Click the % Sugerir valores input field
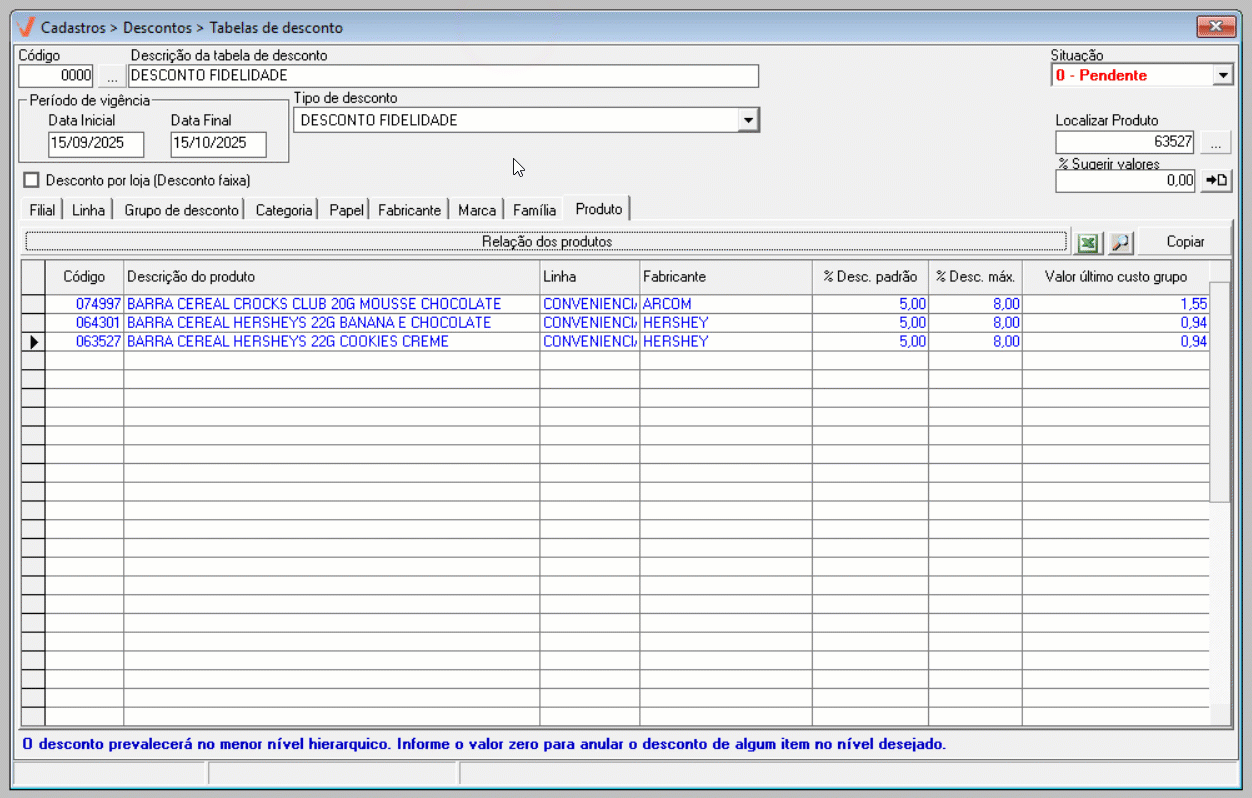Viewport: 1252px width, 798px height. (1125, 181)
